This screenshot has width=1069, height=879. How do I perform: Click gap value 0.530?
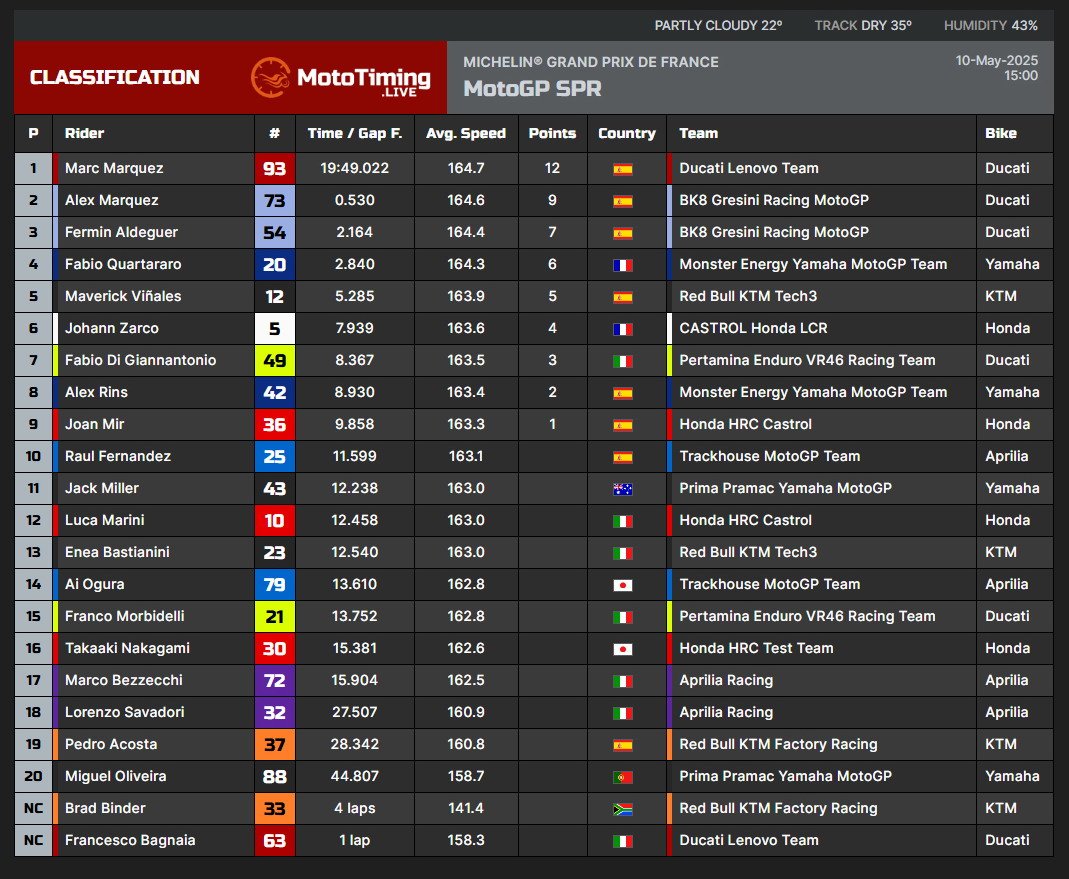(x=355, y=200)
